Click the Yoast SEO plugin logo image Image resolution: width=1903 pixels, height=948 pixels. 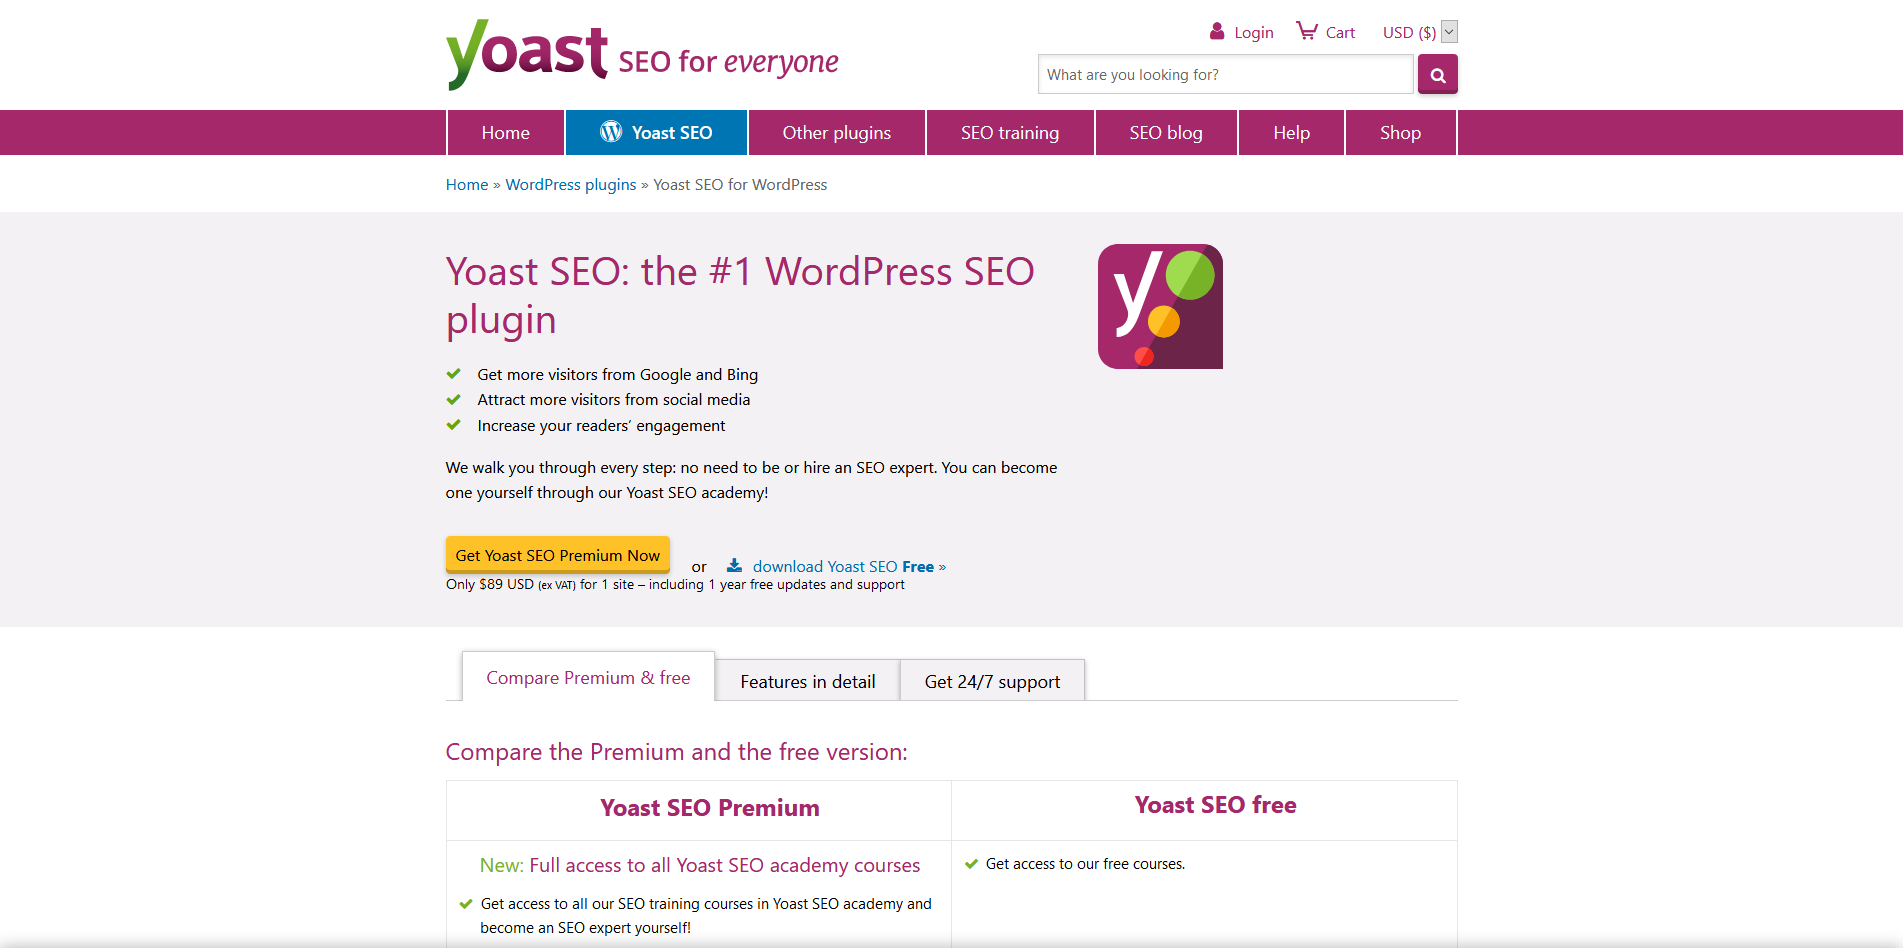(1160, 306)
